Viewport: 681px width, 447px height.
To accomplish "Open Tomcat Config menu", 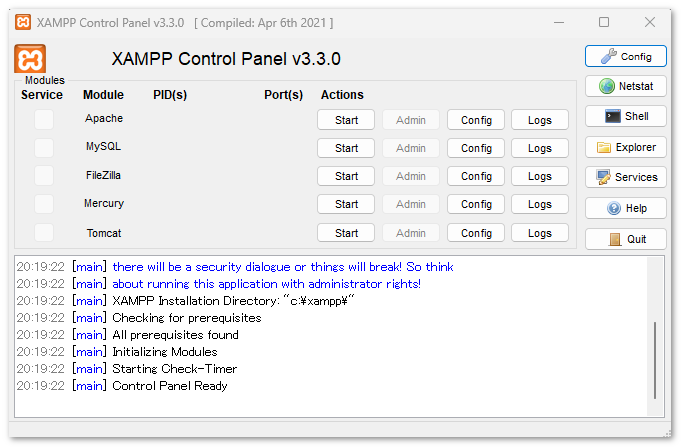I will pyautogui.click(x=476, y=233).
